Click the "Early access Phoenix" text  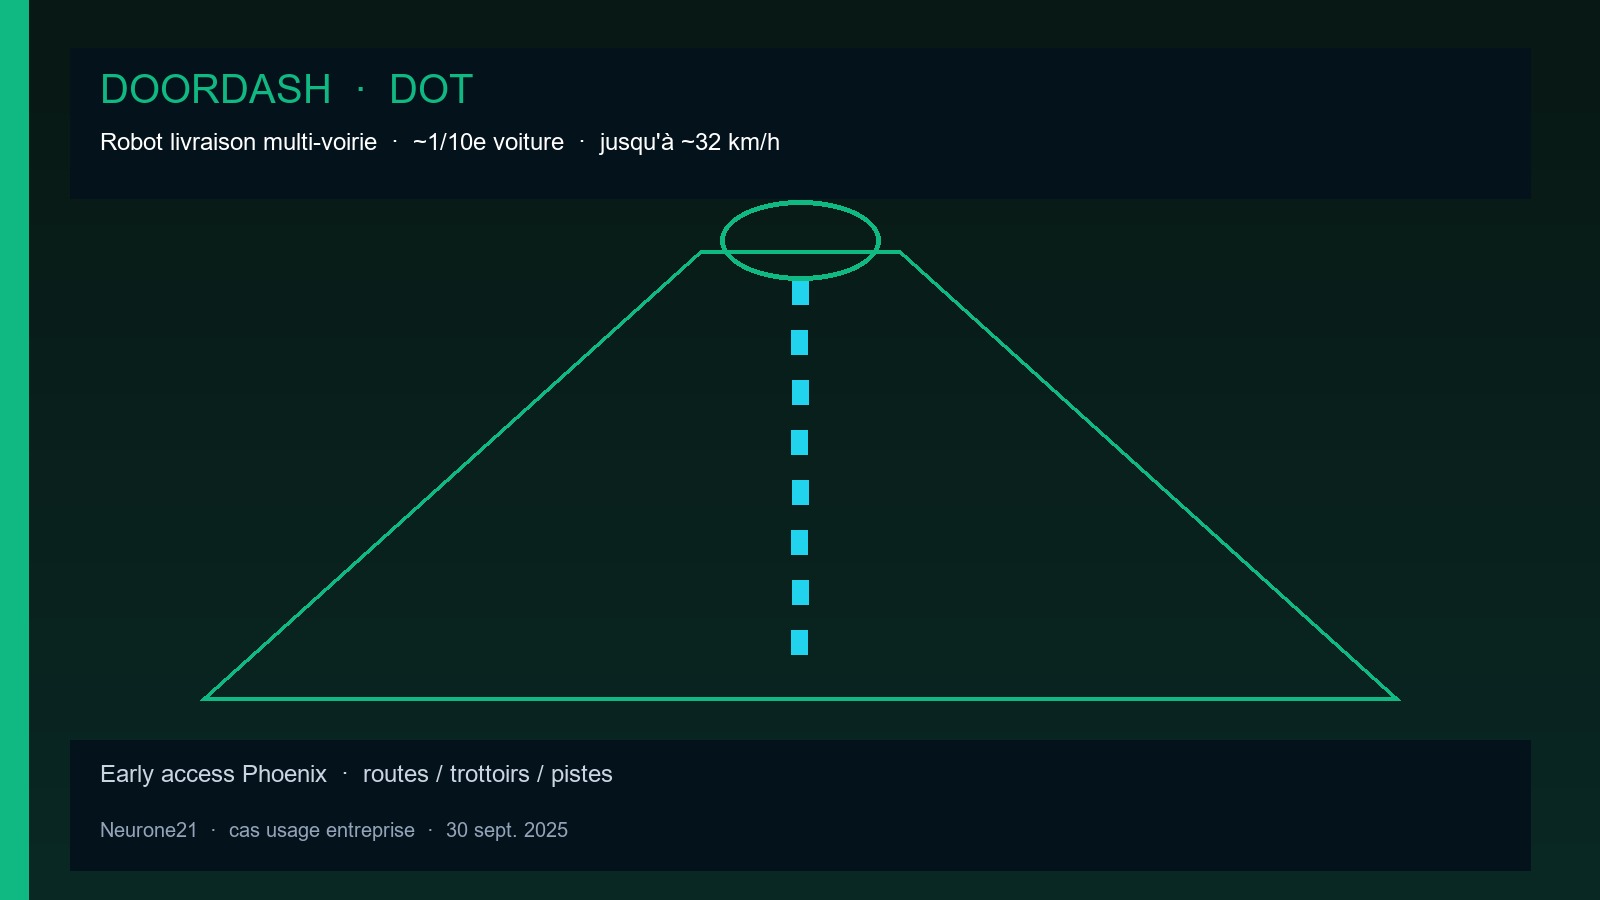point(213,774)
